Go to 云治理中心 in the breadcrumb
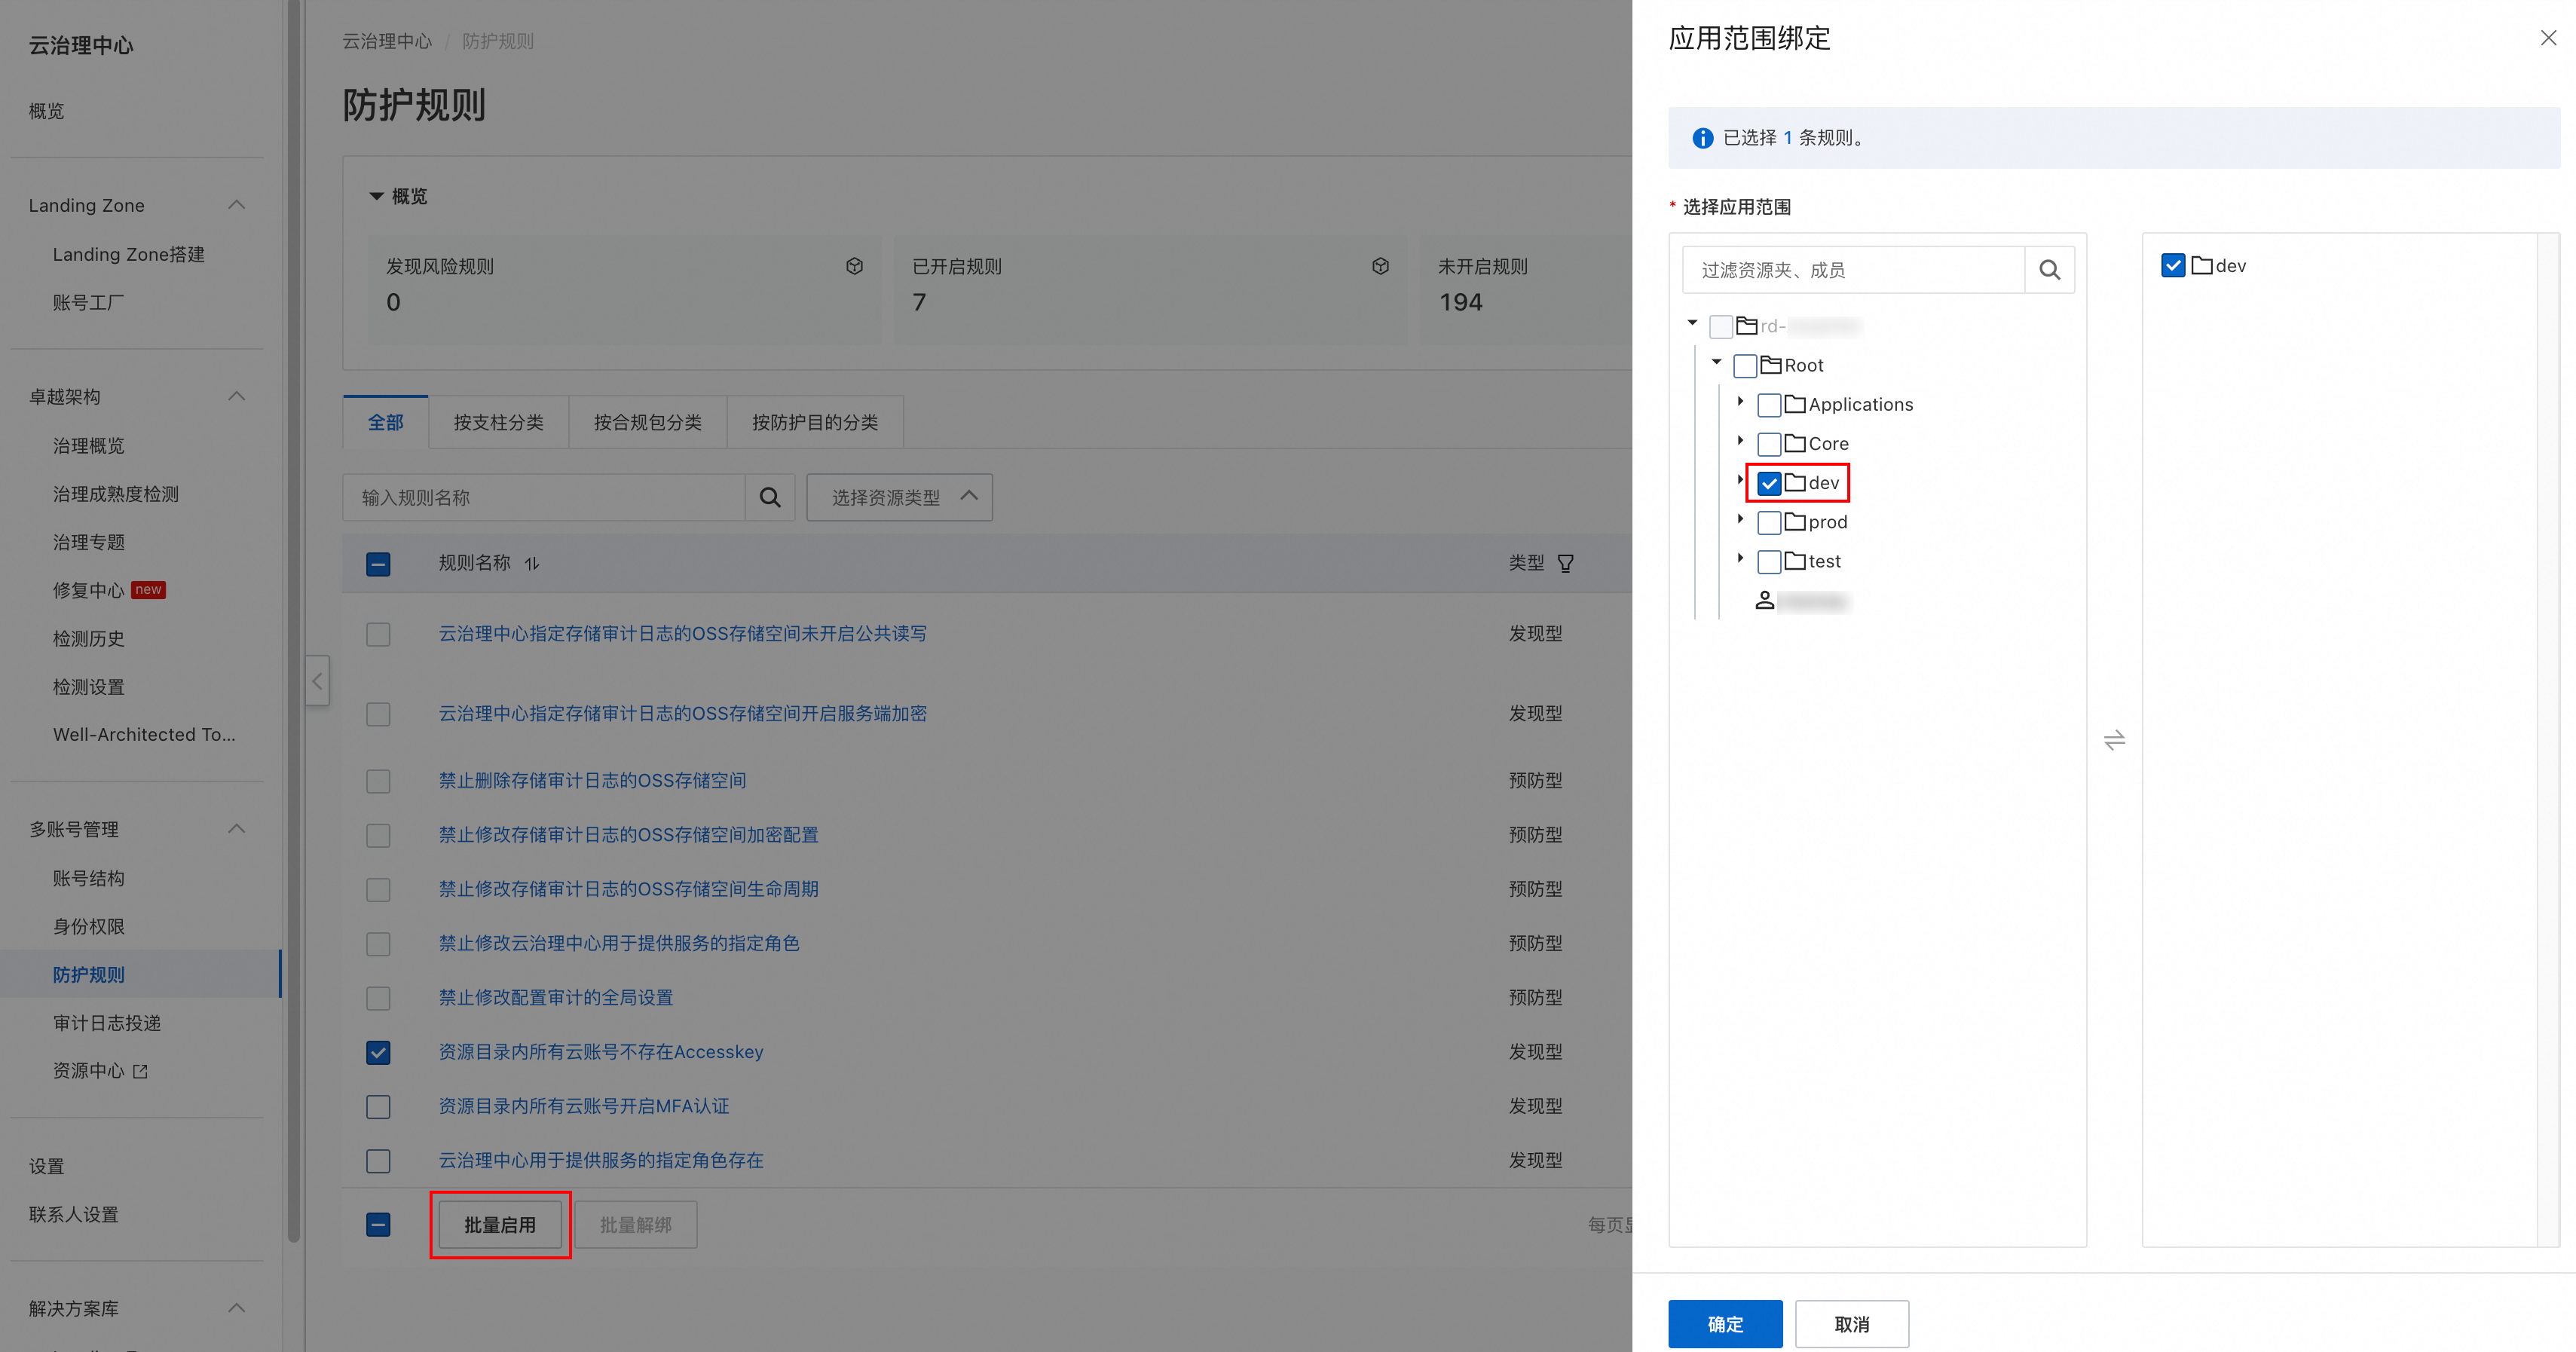This screenshot has height=1352, width=2576. point(388,41)
